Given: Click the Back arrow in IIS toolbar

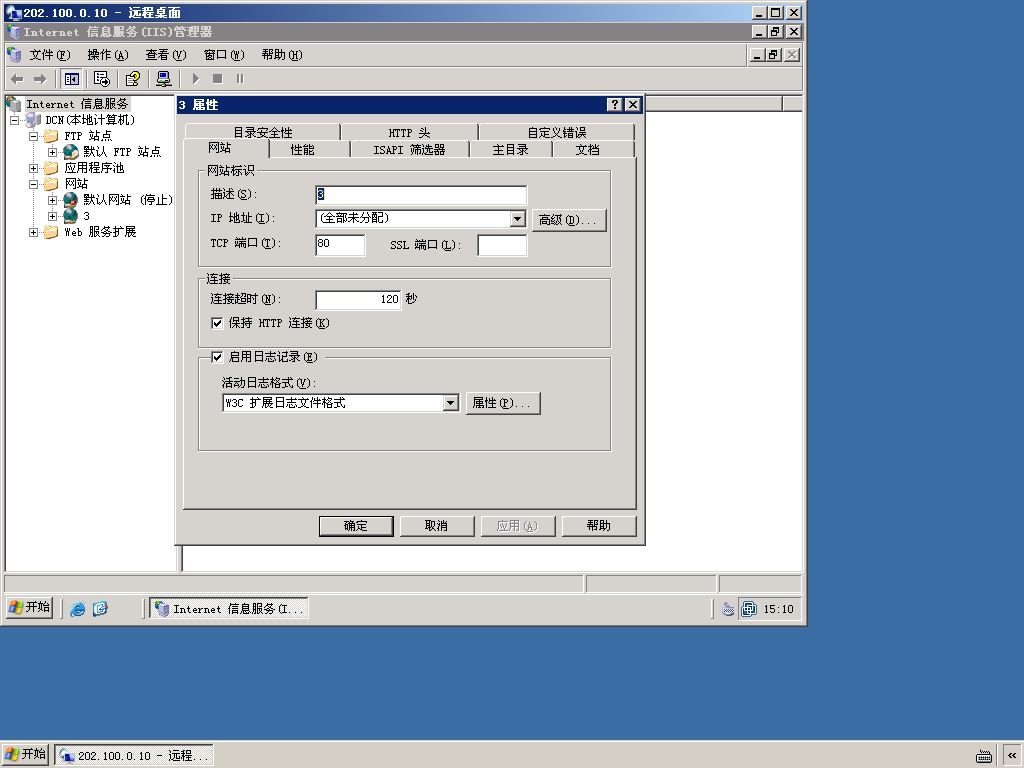Looking at the screenshot, I should click(x=17, y=79).
